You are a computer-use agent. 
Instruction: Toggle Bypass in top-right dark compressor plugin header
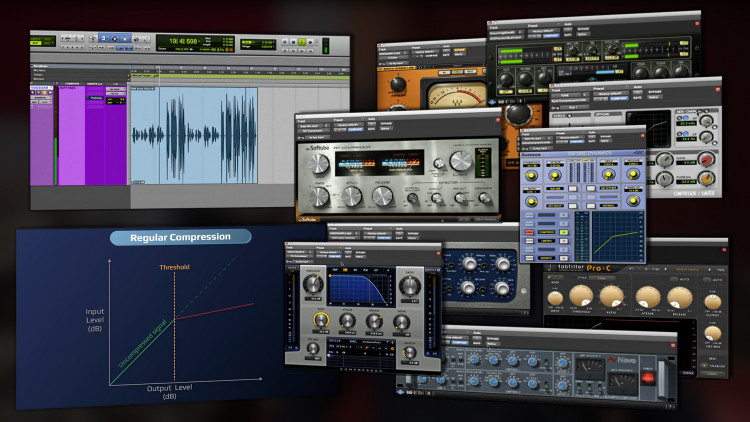pos(583,29)
